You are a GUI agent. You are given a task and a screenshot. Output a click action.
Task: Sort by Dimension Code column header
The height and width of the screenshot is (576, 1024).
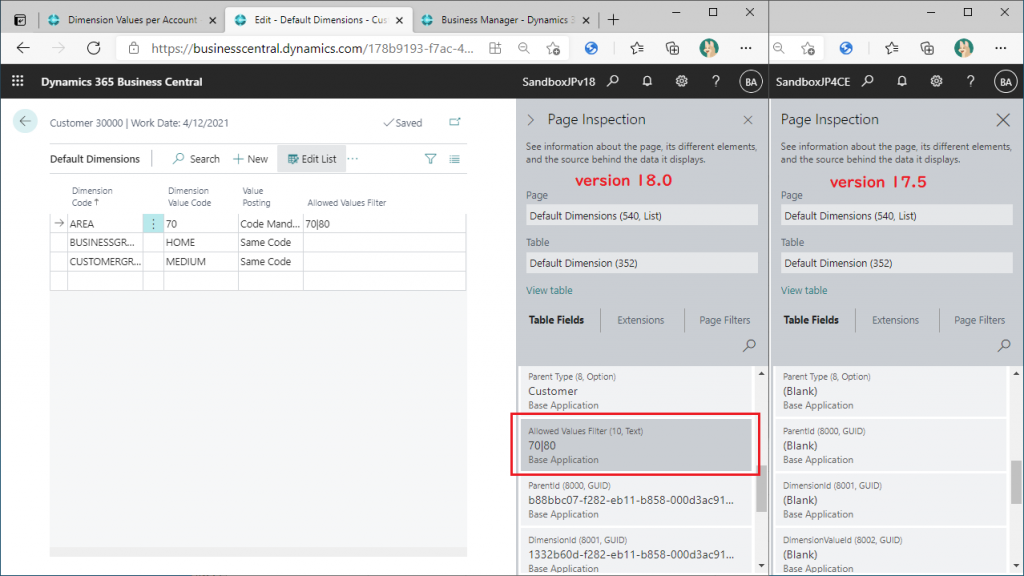pos(92,197)
